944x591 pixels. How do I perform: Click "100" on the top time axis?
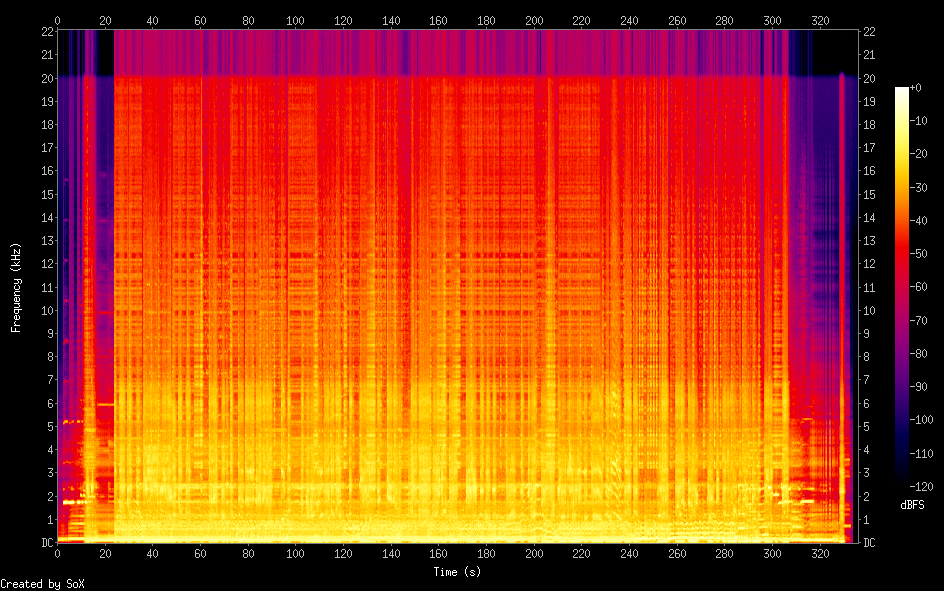point(295,20)
